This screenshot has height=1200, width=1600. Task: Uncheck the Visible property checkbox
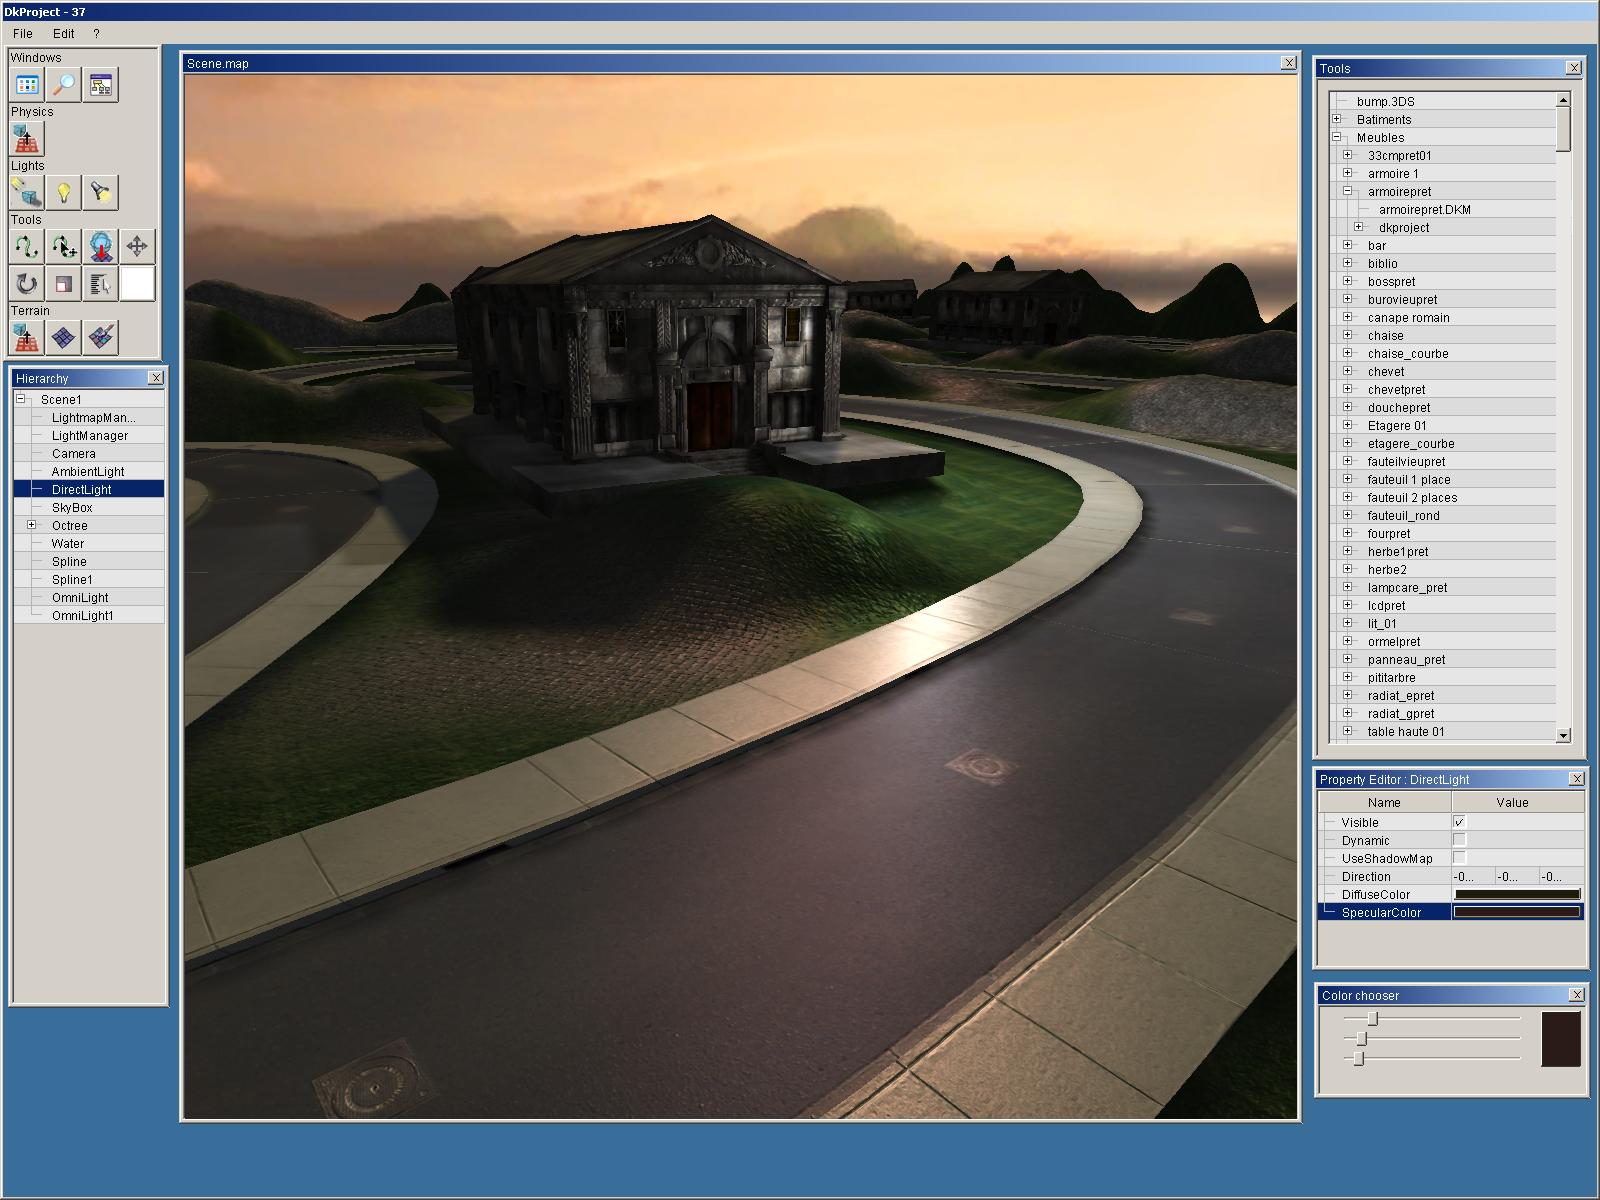pyautogui.click(x=1459, y=822)
